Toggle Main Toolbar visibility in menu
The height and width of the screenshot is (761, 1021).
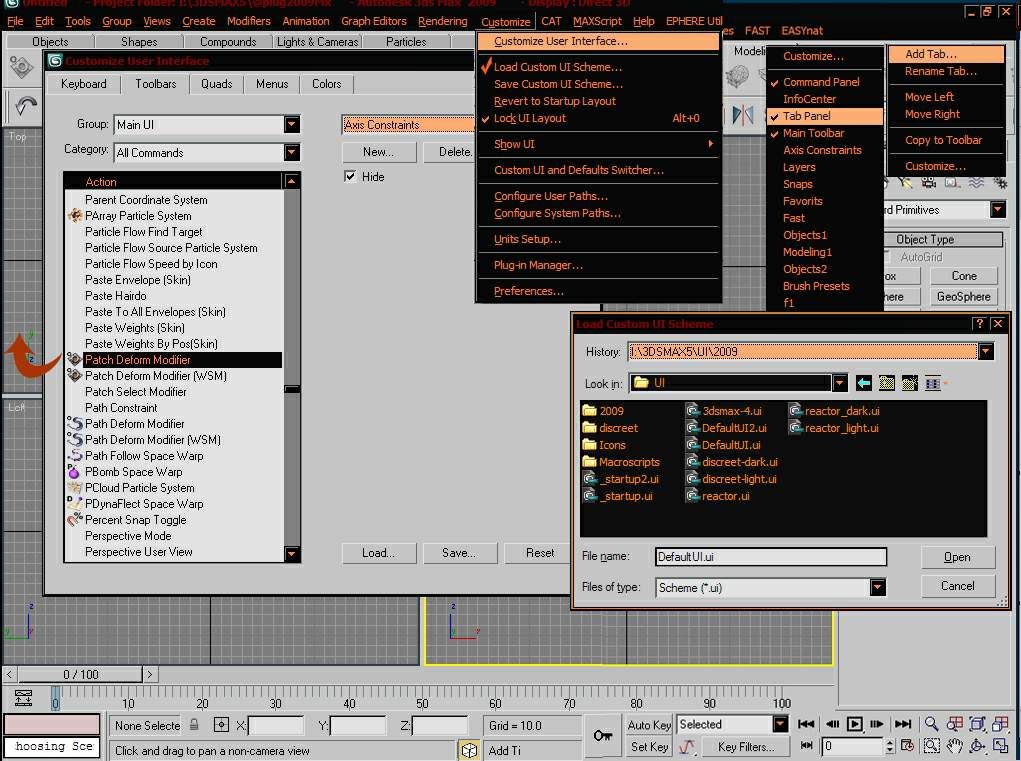pos(824,133)
